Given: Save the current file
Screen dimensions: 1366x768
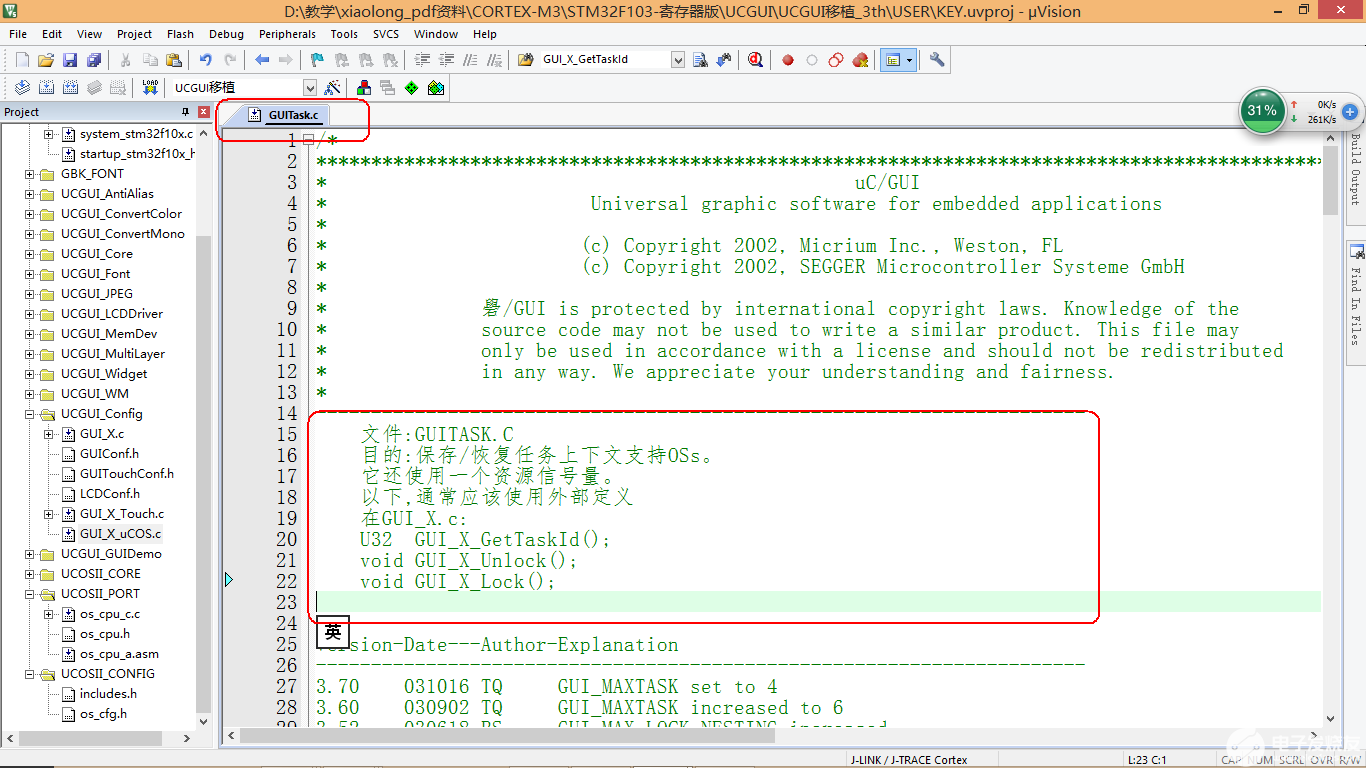Looking at the screenshot, I should (x=70, y=60).
